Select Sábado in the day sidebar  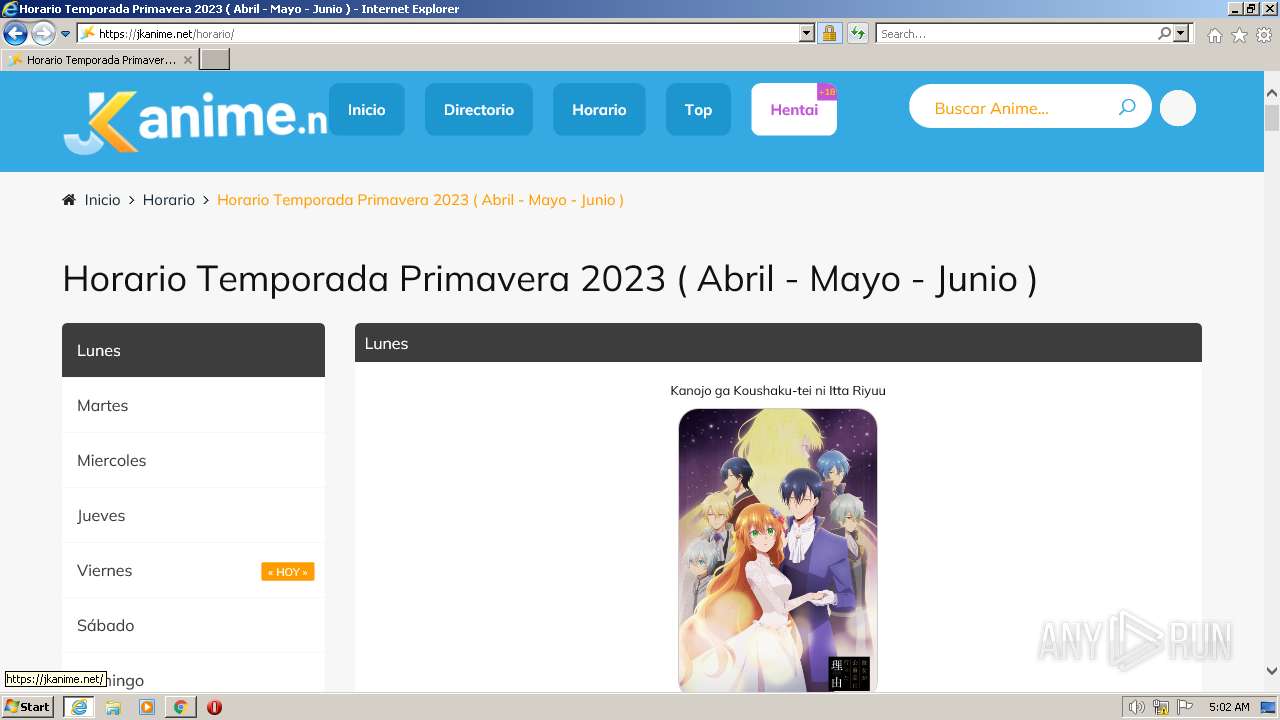coord(193,625)
